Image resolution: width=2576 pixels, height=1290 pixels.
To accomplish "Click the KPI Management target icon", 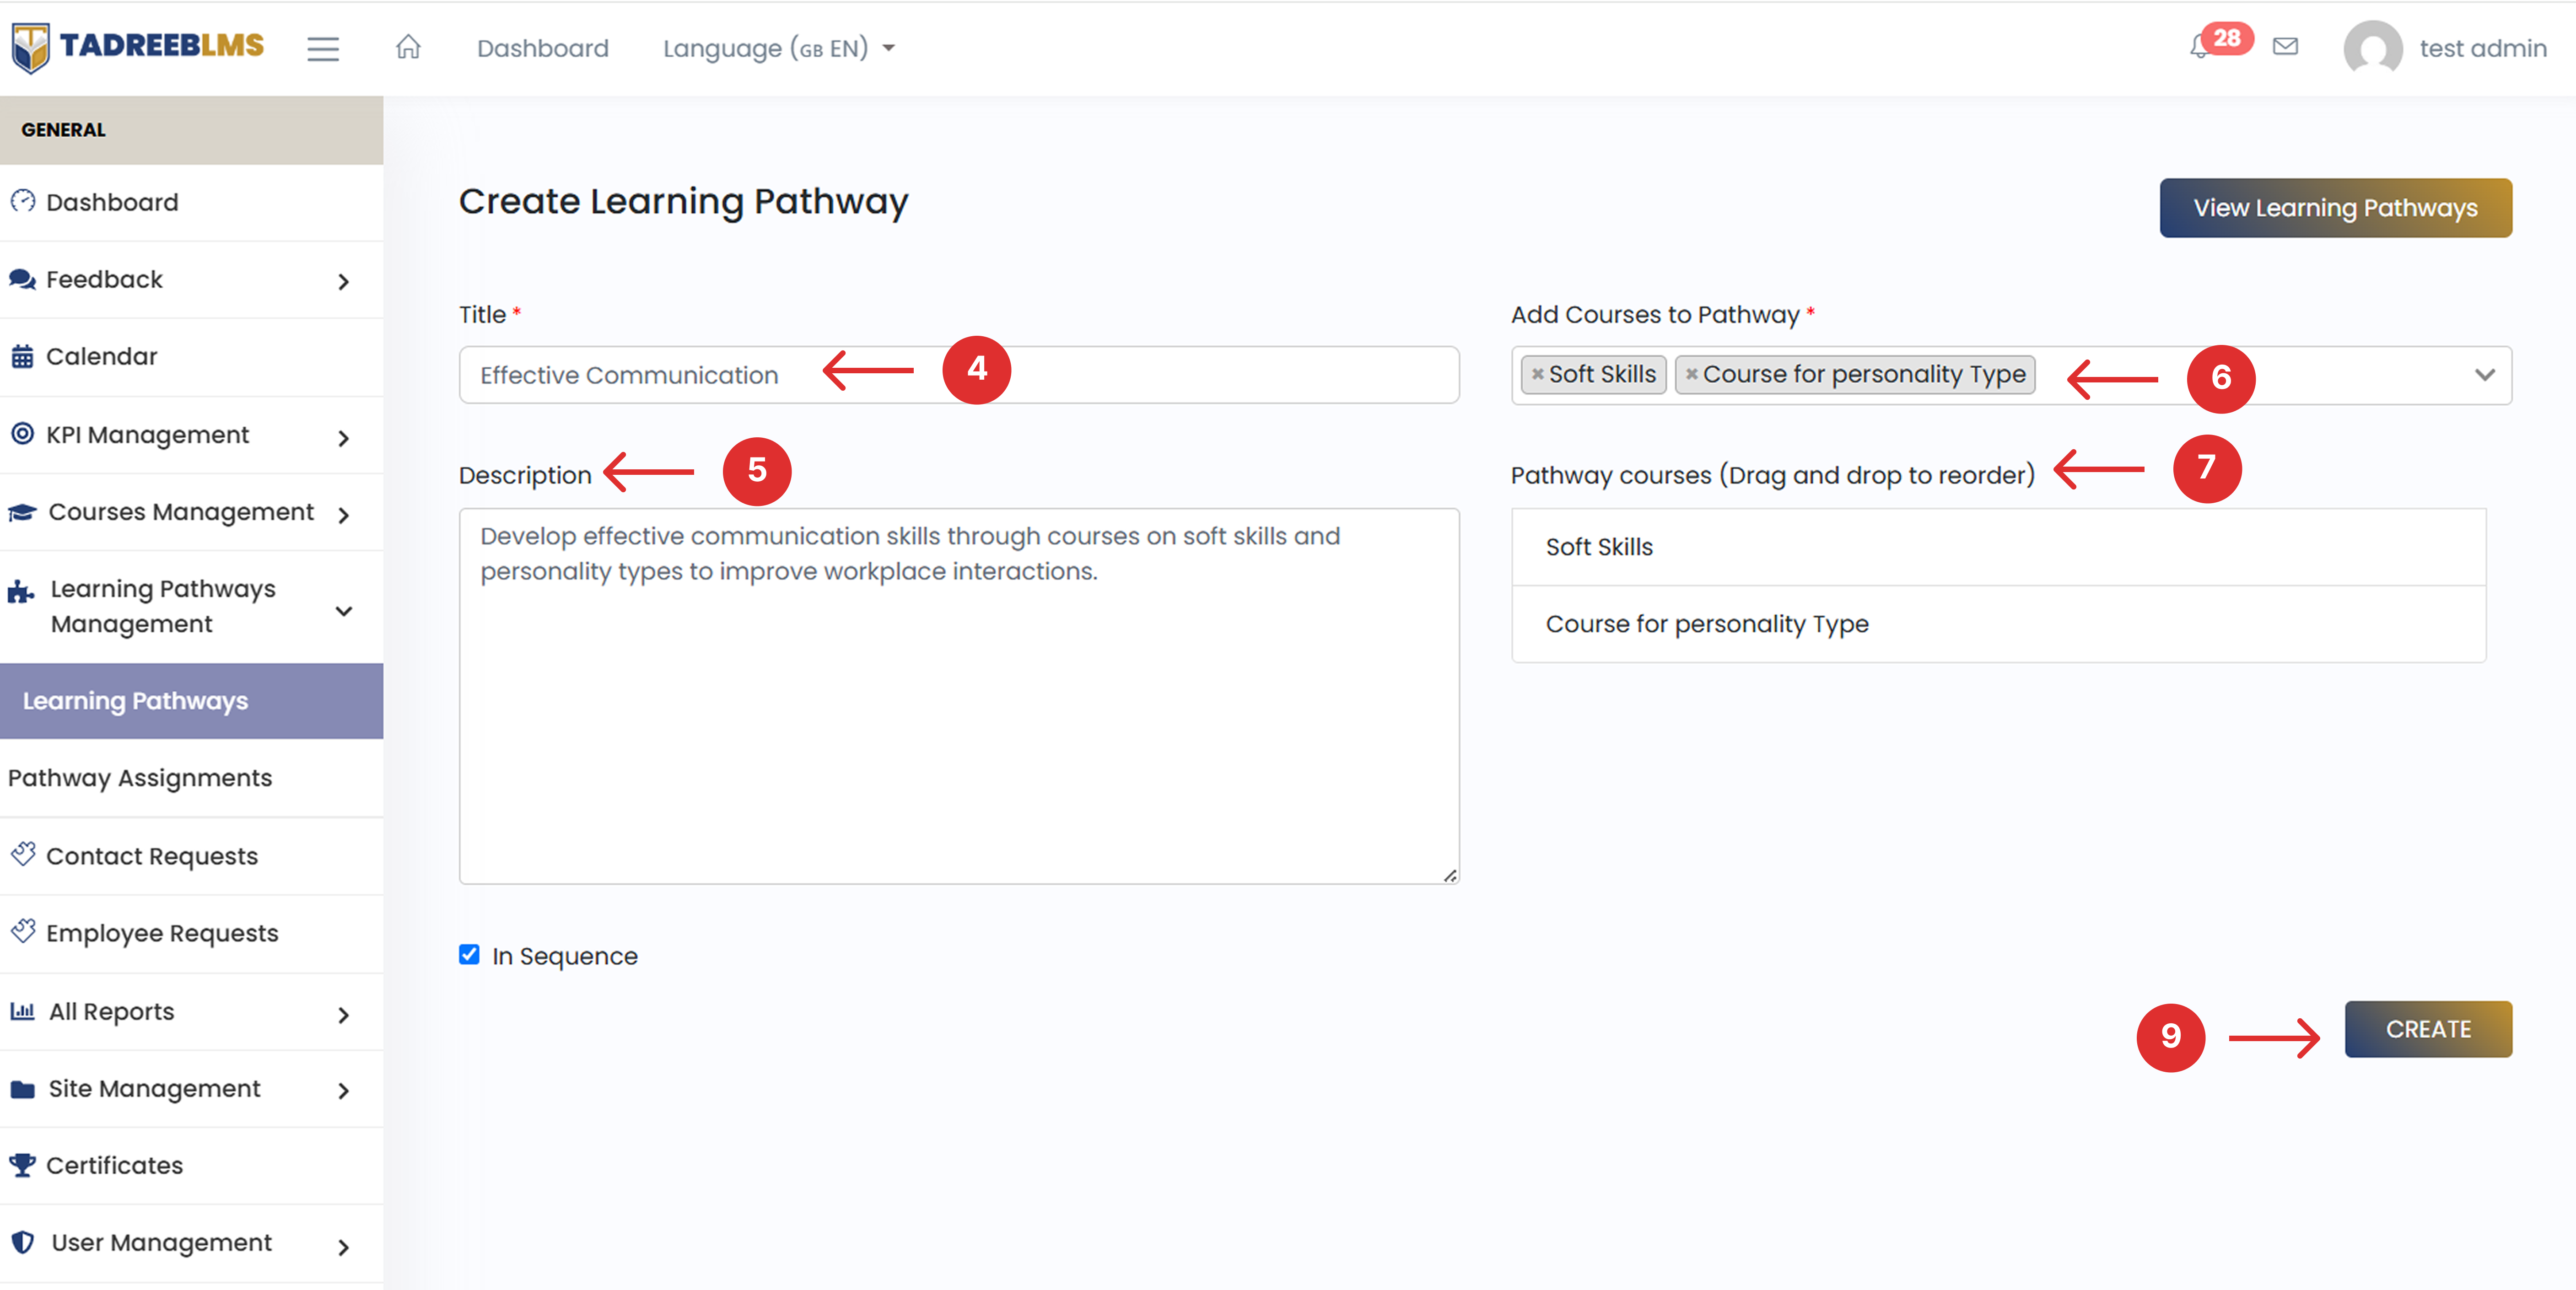I will point(23,434).
